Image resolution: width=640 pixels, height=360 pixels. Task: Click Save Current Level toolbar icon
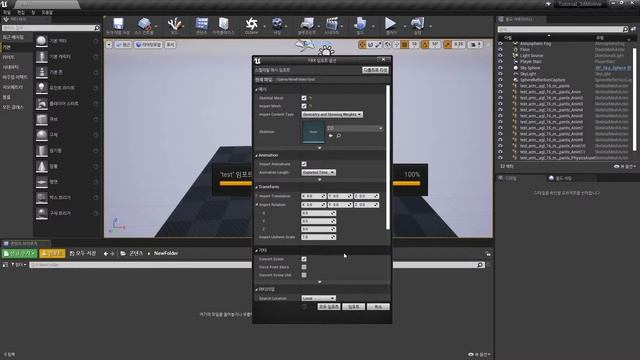coord(118,24)
